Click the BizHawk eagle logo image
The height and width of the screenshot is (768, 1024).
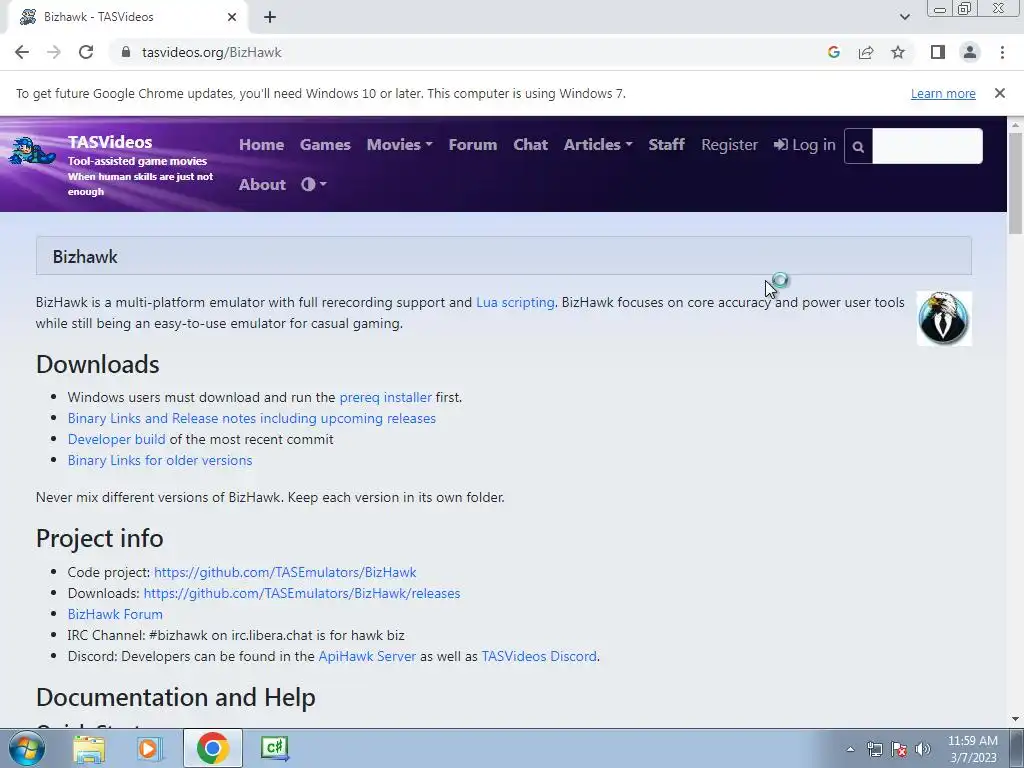(944, 319)
